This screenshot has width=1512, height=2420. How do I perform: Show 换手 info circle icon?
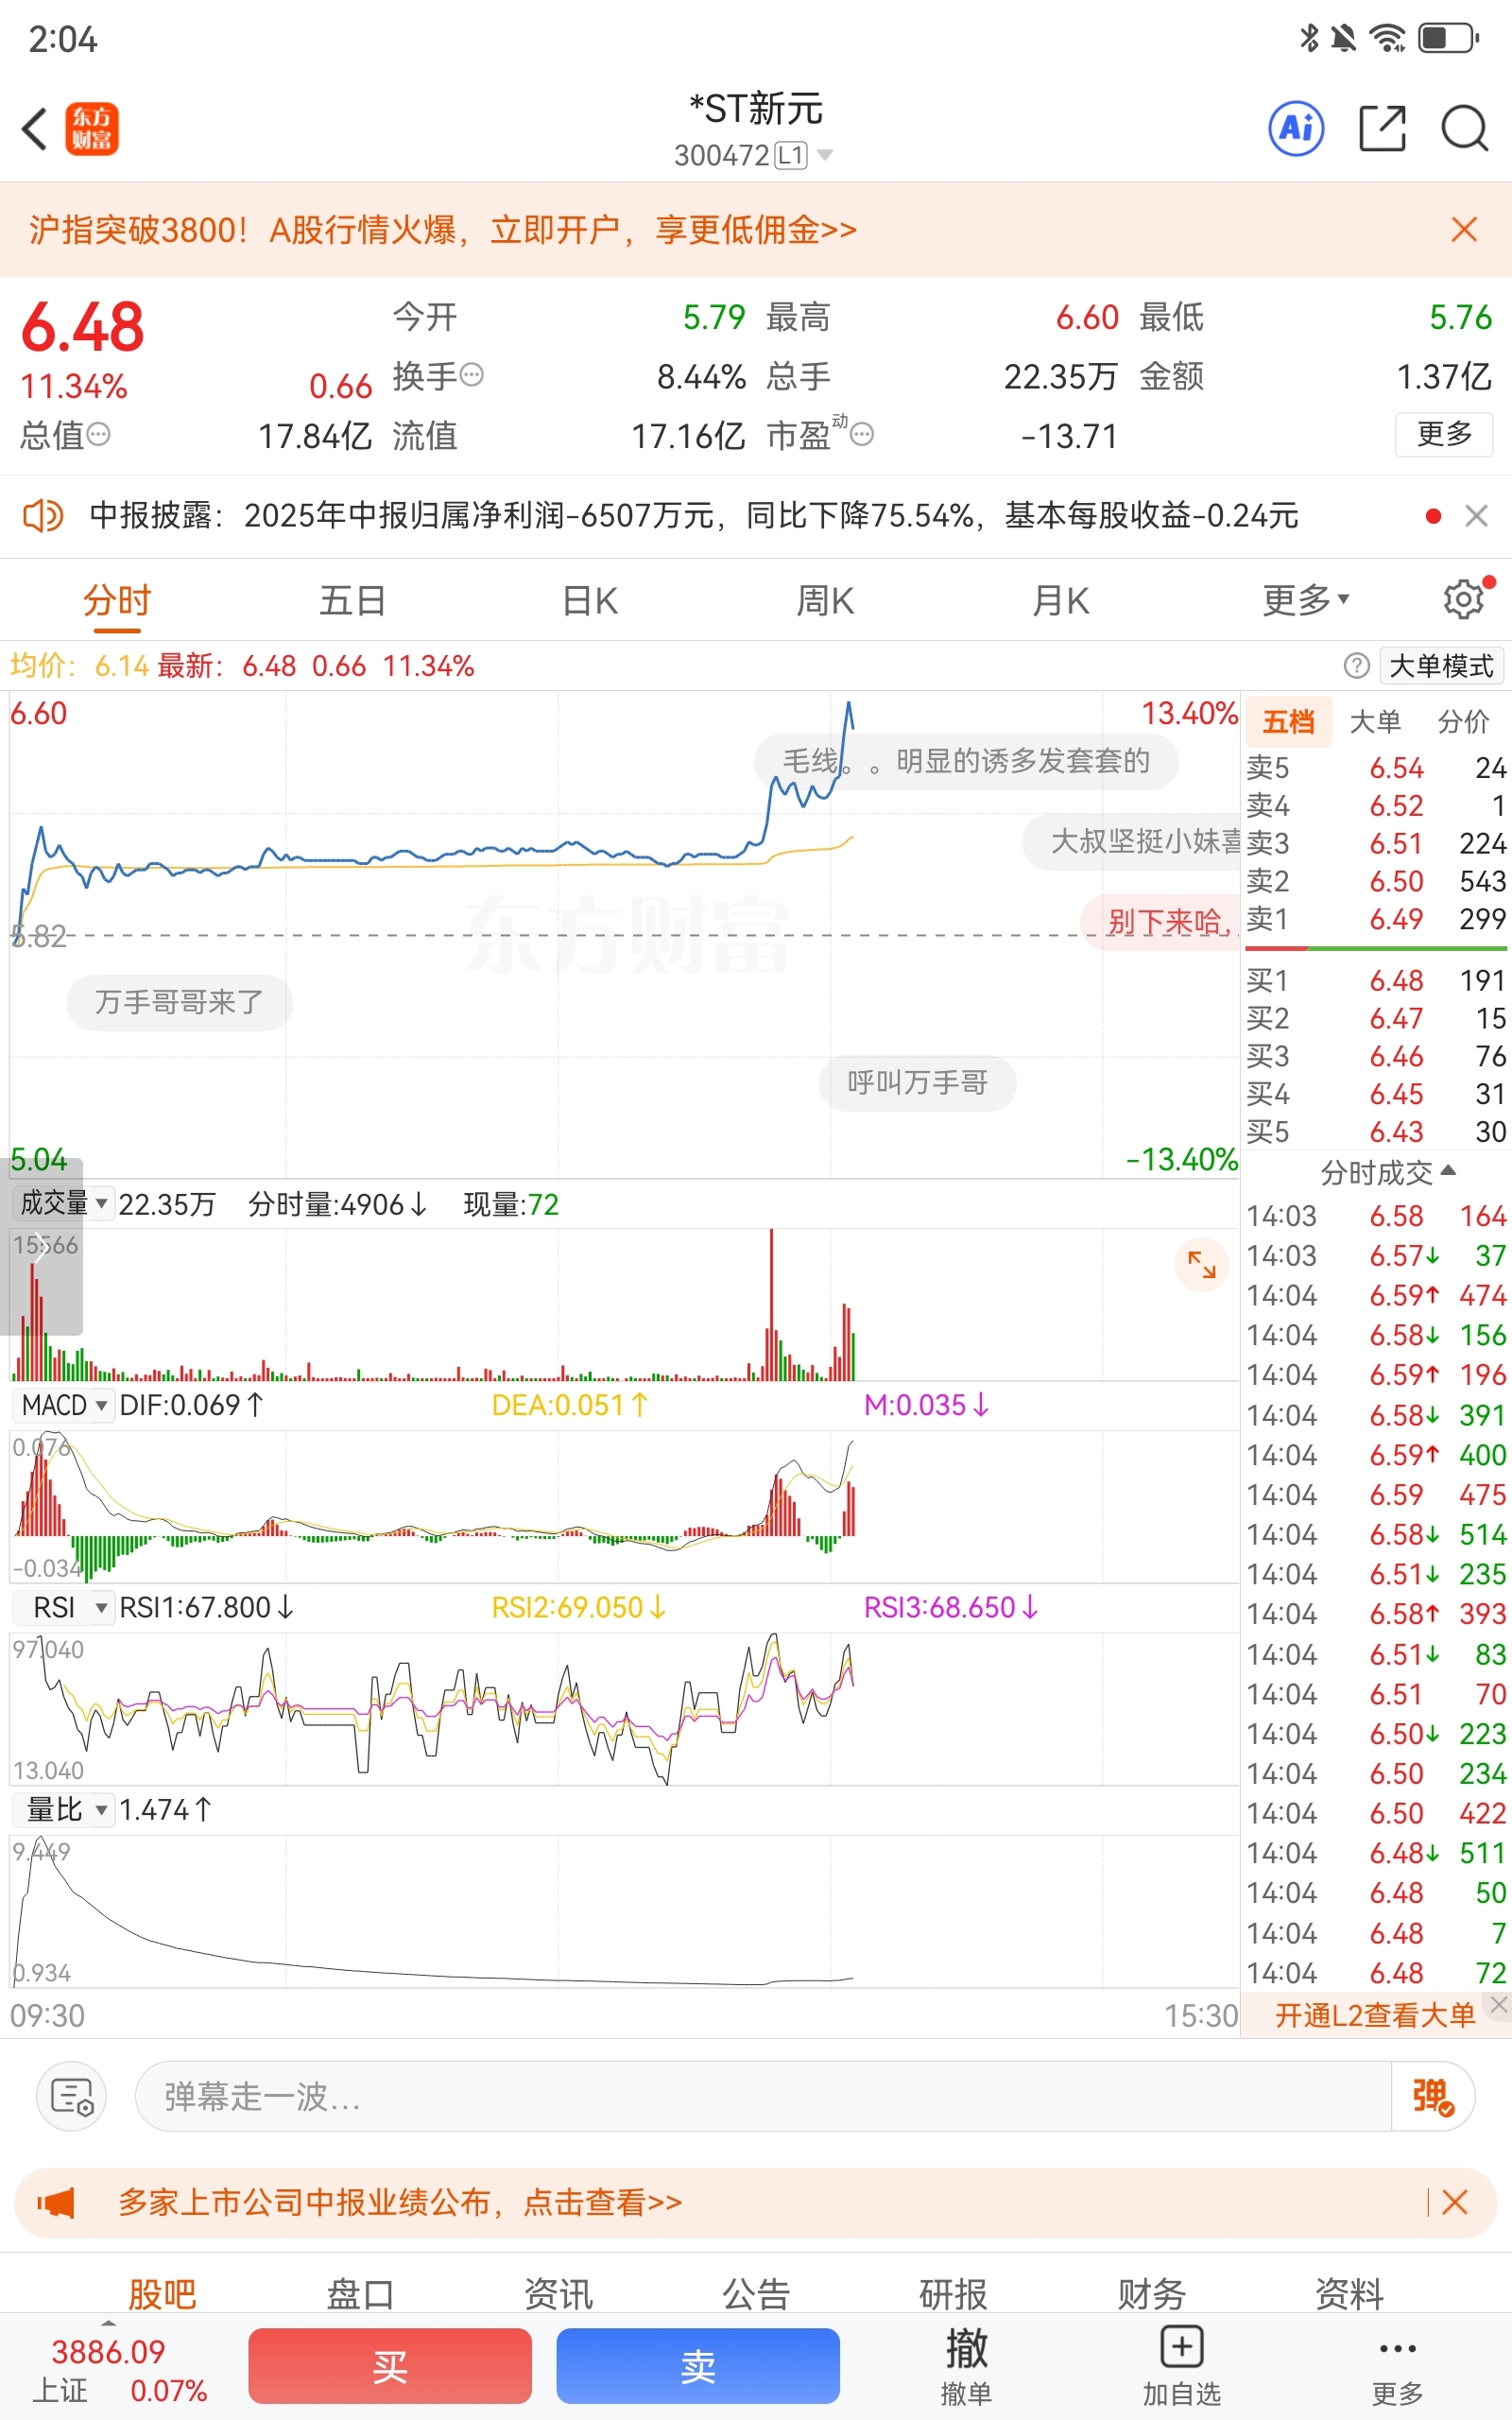point(472,375)
